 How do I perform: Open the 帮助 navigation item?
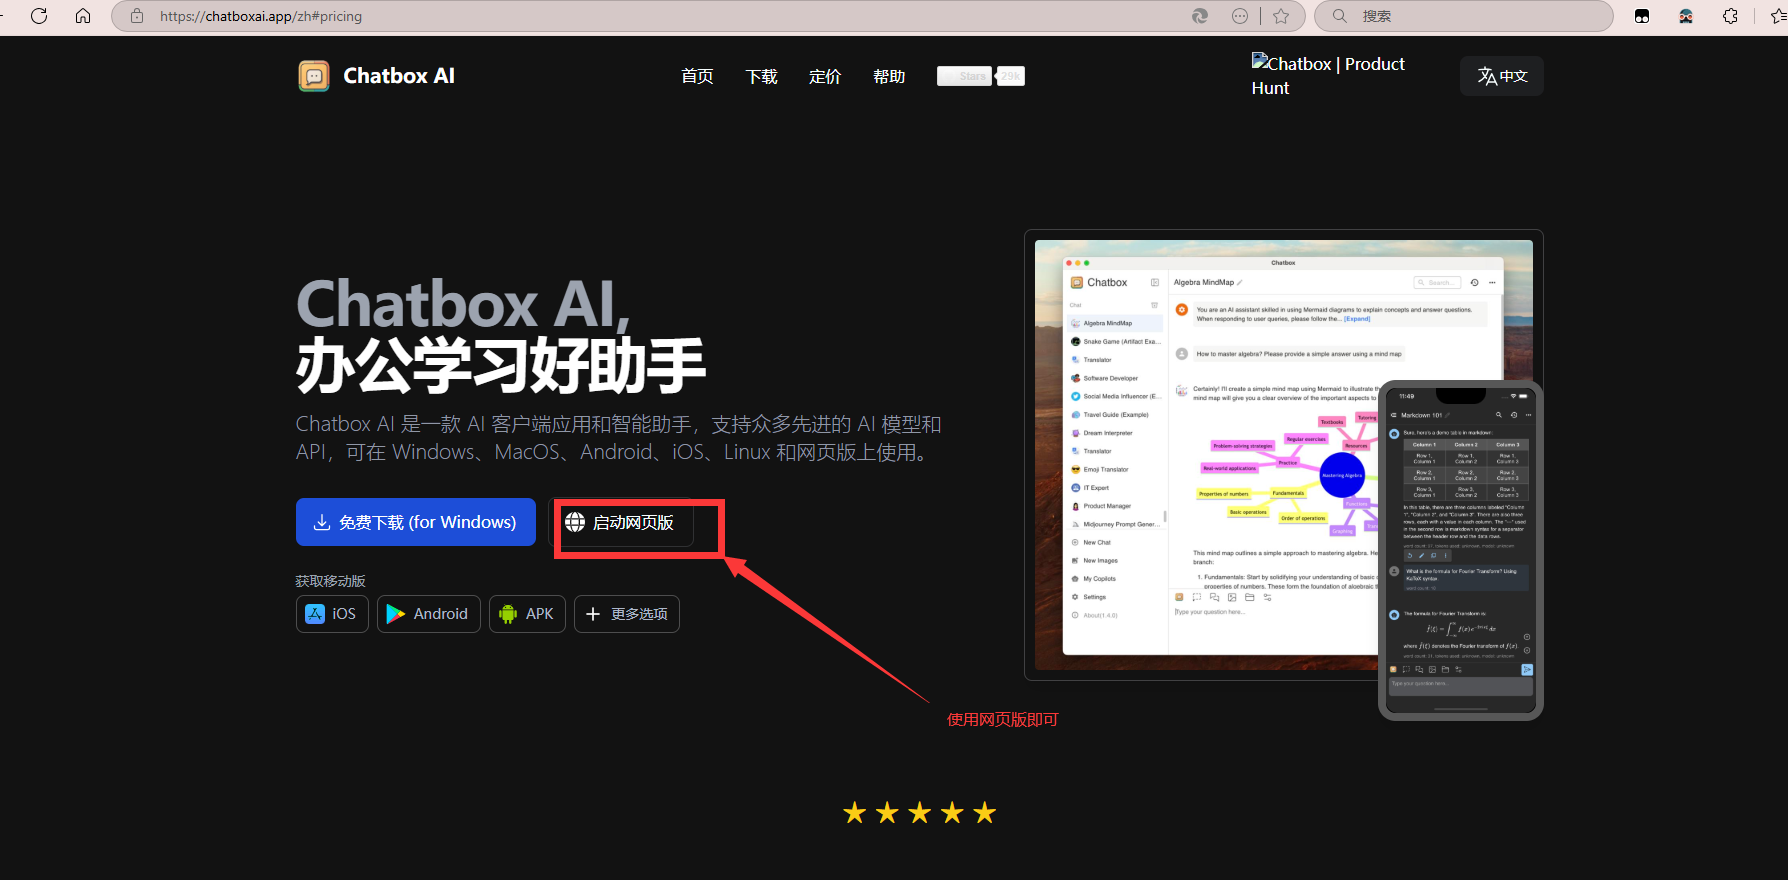pyautogui.click(x=889, y=76)
